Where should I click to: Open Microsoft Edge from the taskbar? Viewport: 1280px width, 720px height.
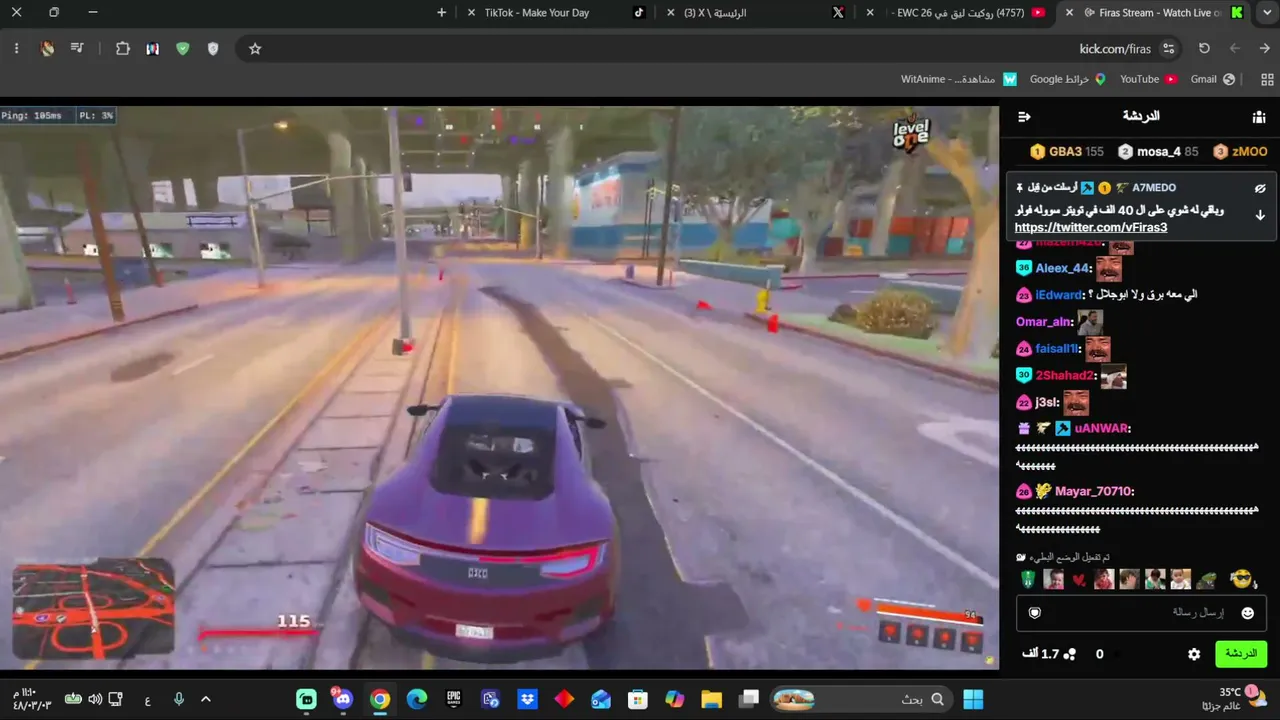point(417,699)
